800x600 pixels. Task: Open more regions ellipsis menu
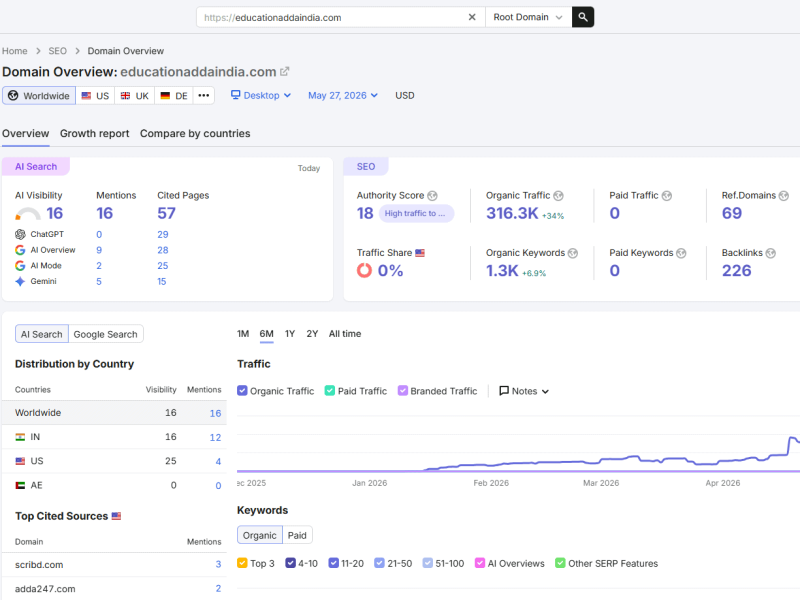[x=204, y=95]
